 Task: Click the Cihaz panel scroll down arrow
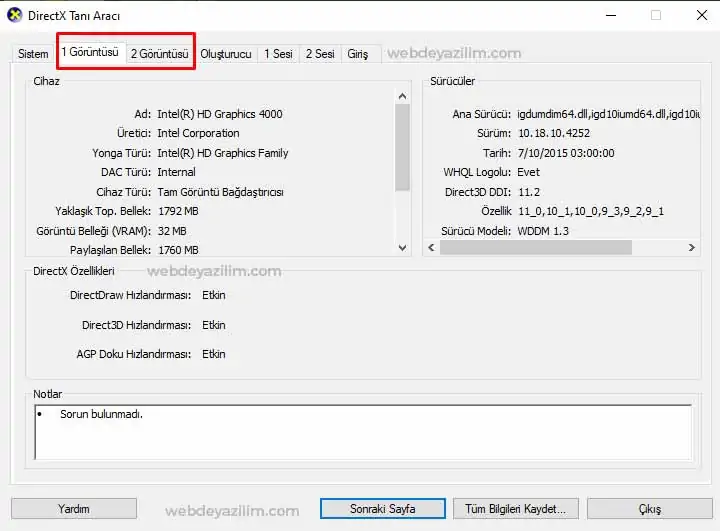click(x=403, y=248)
